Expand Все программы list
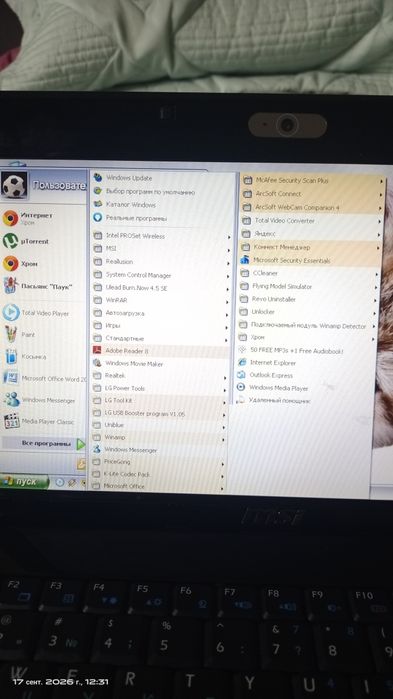Image resolution: width=393 pixels, height=699 pixels. [x=44, y=444]
